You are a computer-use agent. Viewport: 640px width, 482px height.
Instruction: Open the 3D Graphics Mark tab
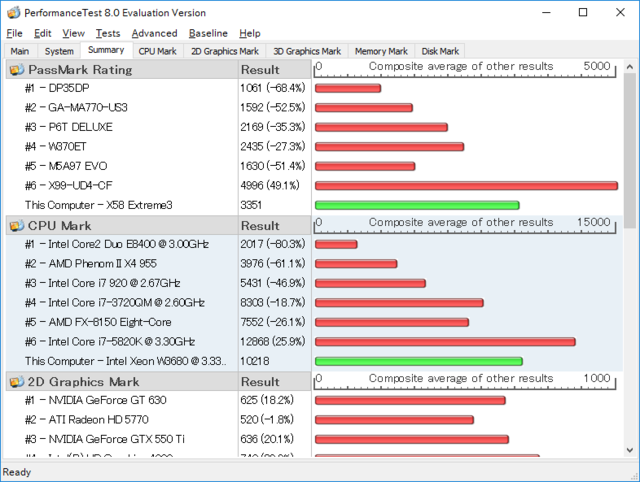(x=307, y=51)
